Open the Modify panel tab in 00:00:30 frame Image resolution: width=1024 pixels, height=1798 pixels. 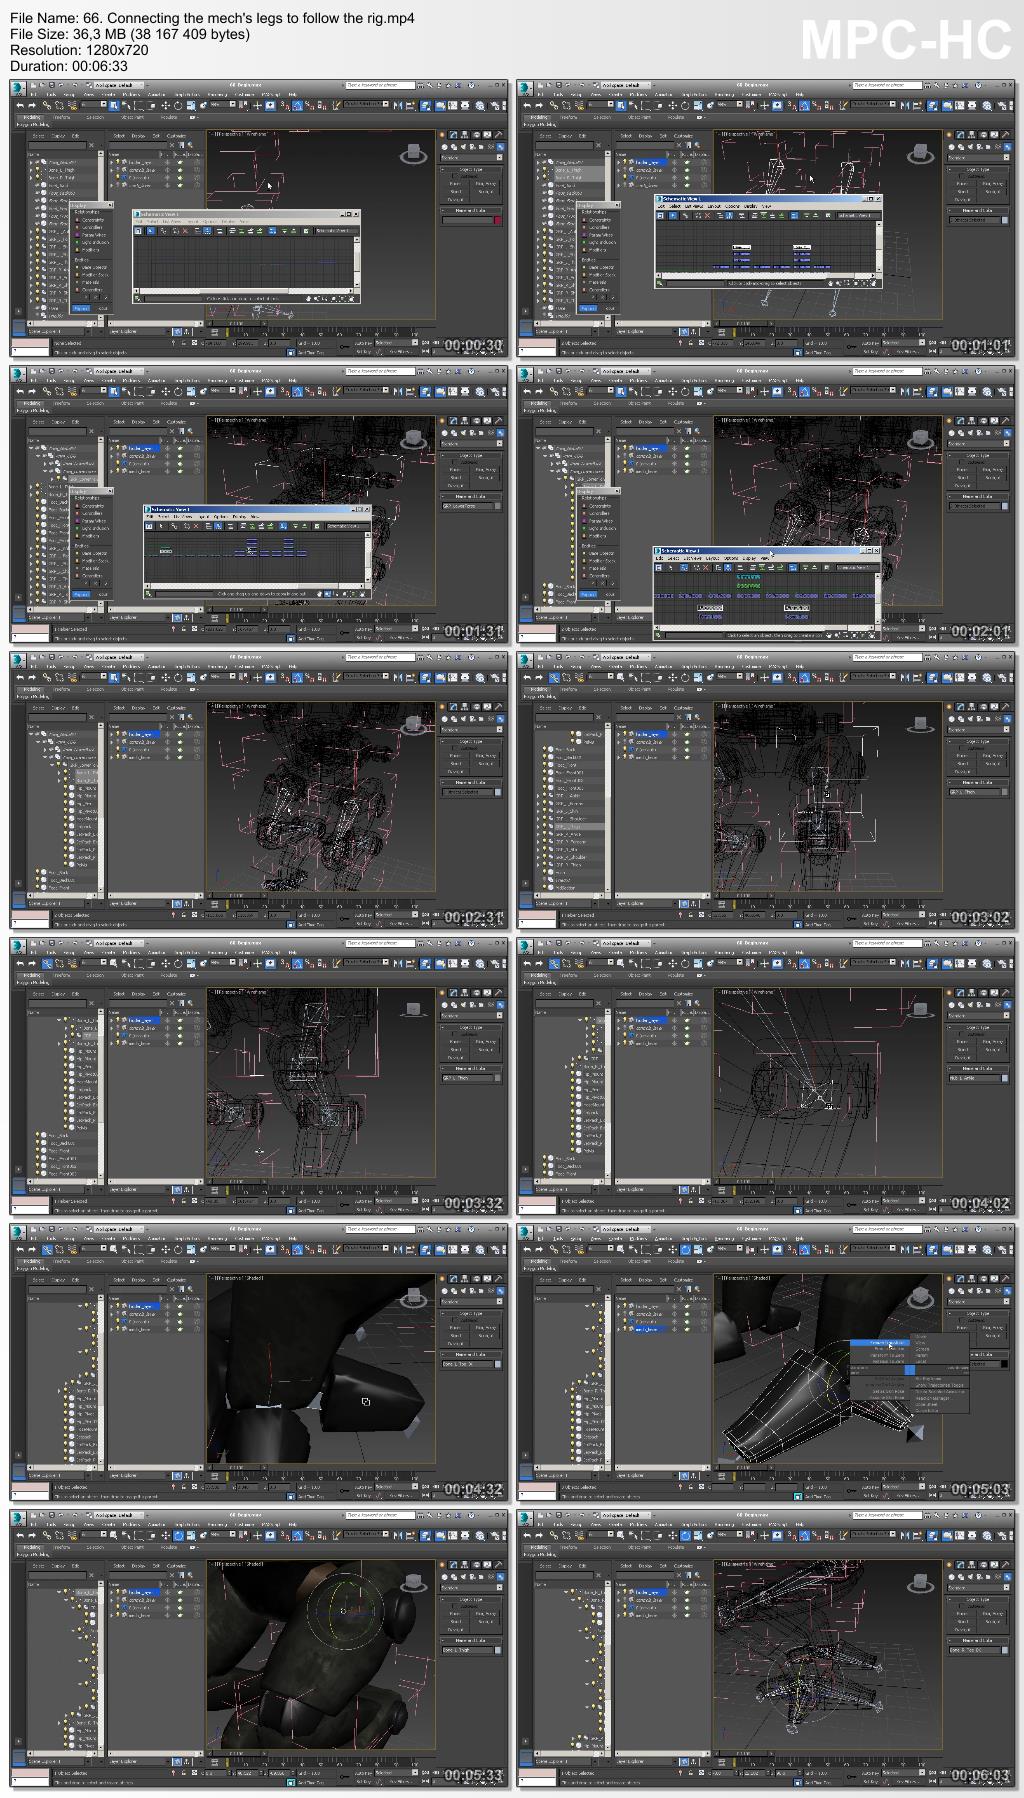tap(453, 135)
